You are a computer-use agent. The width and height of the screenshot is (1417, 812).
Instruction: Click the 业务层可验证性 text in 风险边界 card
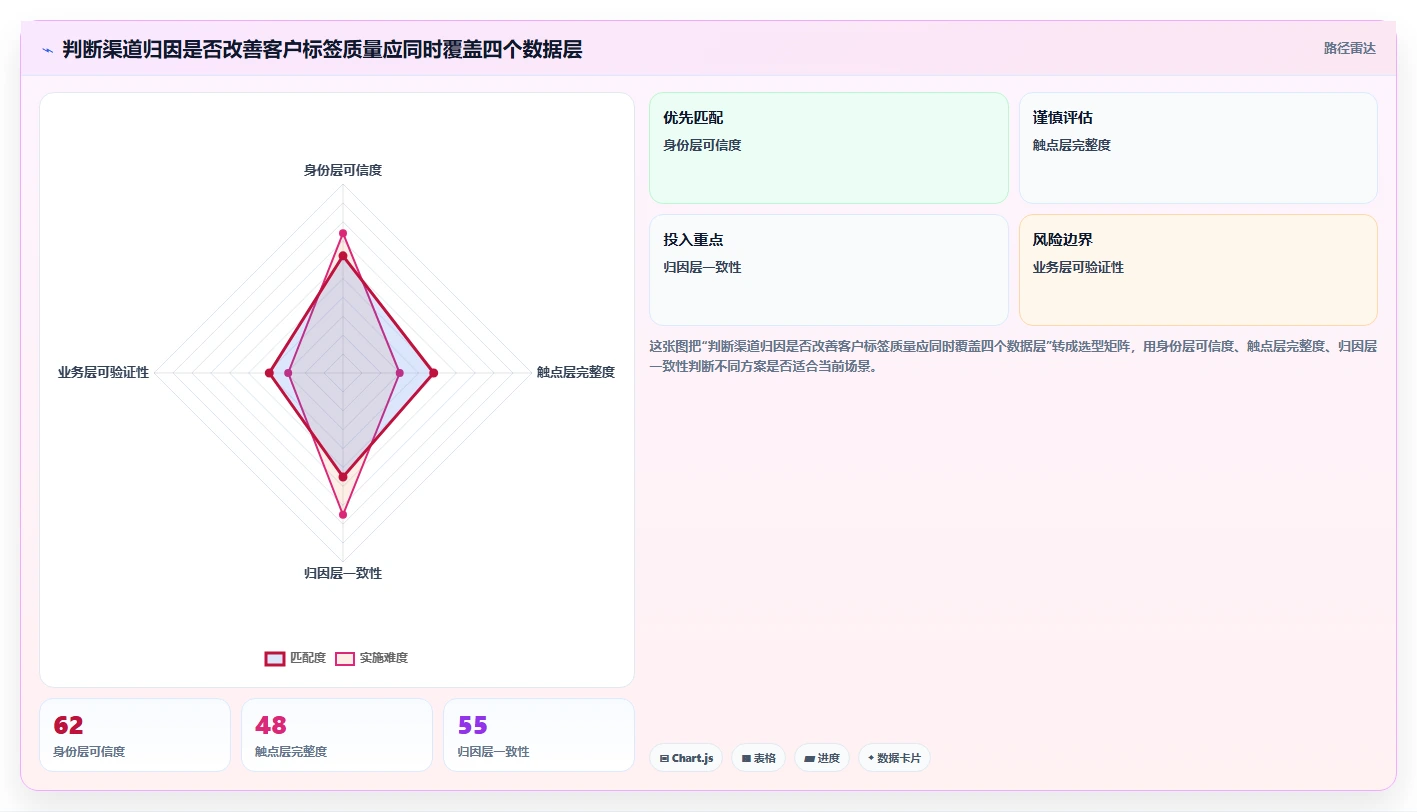click(1078, 267)
